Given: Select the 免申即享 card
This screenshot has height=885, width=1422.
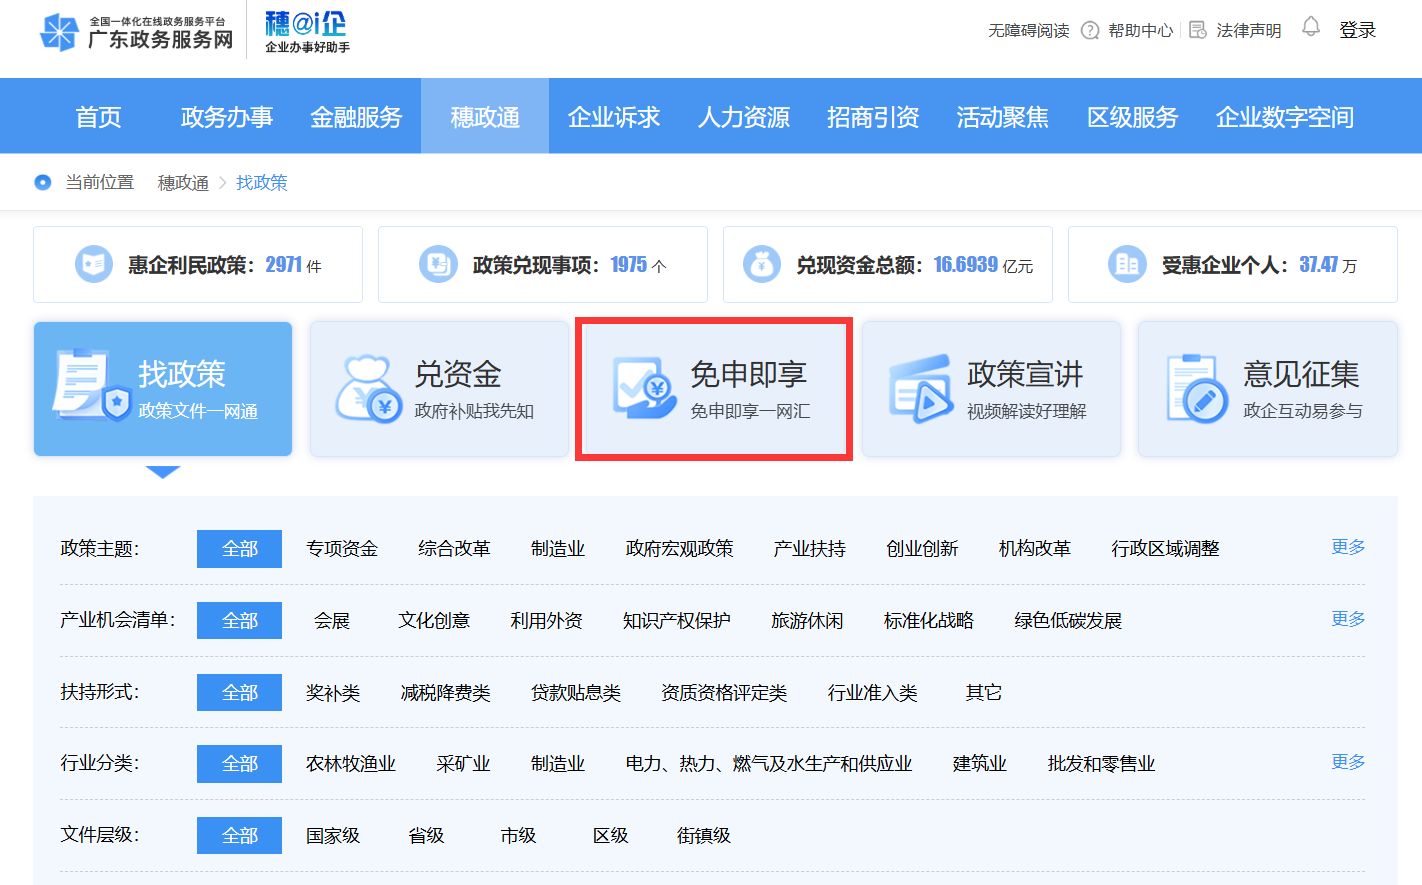Looking at the screenshot, I should tap(714, 389).
